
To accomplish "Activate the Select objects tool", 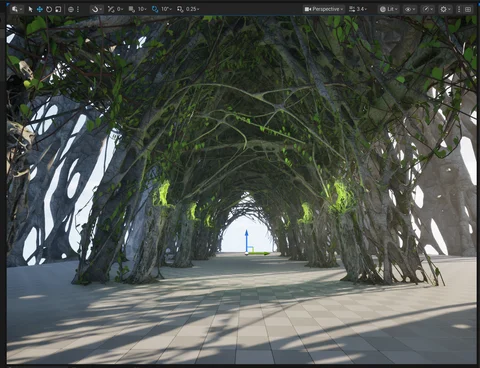I will (30, 9).
